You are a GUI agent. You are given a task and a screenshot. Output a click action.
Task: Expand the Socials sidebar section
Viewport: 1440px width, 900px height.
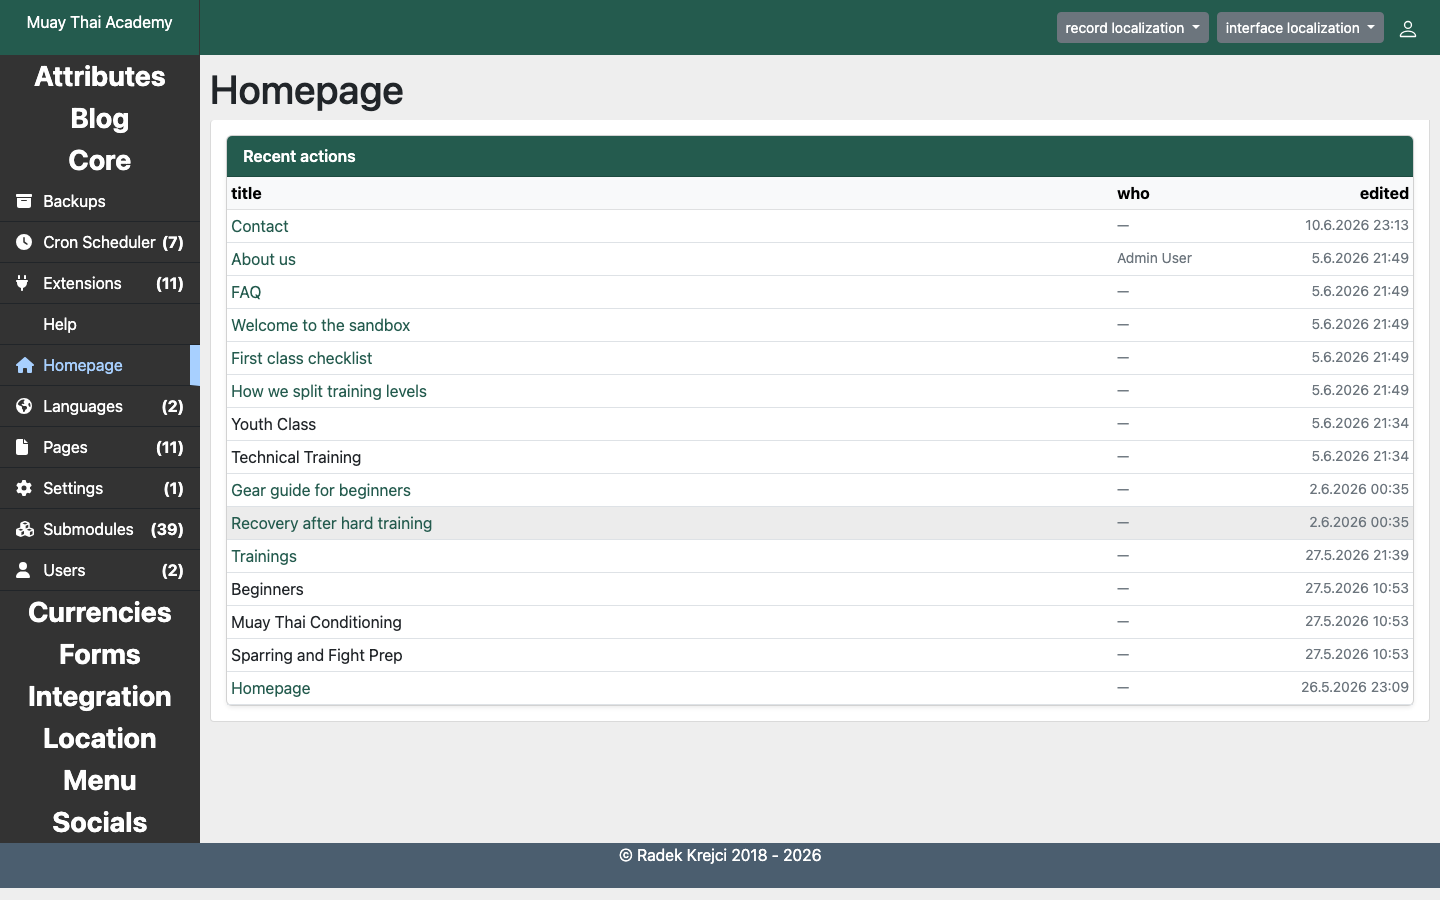coord(100,822)
